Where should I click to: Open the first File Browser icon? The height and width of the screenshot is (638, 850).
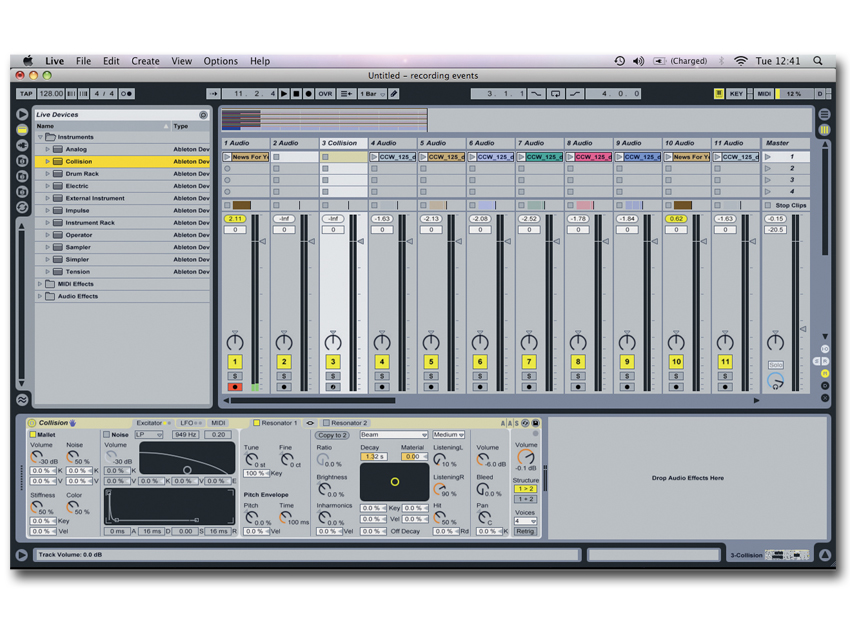22,160
